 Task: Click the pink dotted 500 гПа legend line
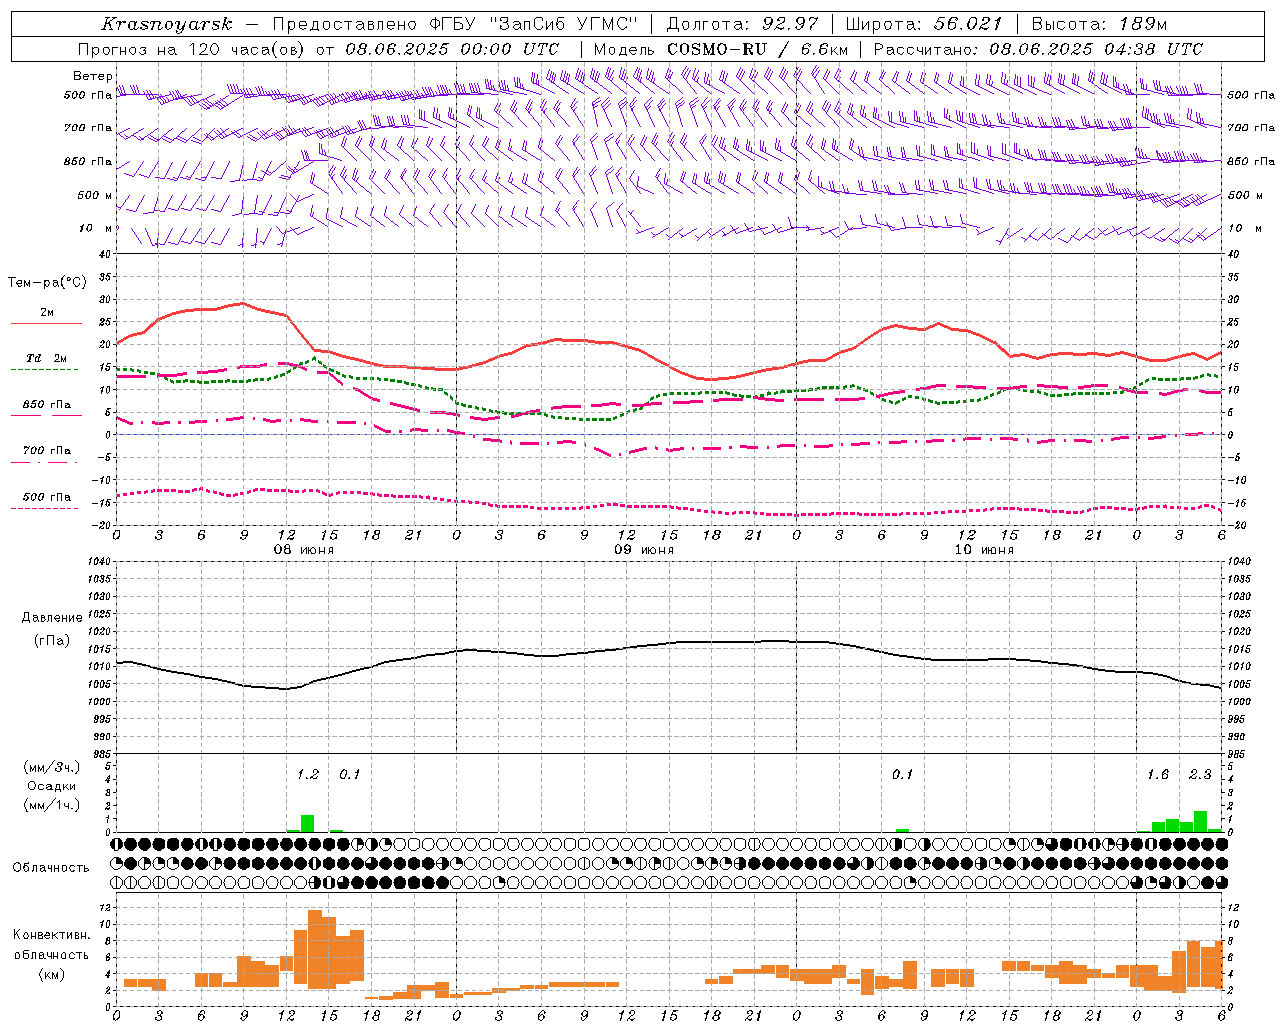pos(44,509)
